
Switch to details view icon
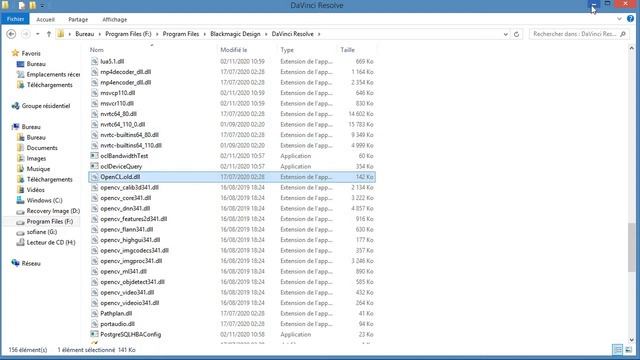[618, 350]
